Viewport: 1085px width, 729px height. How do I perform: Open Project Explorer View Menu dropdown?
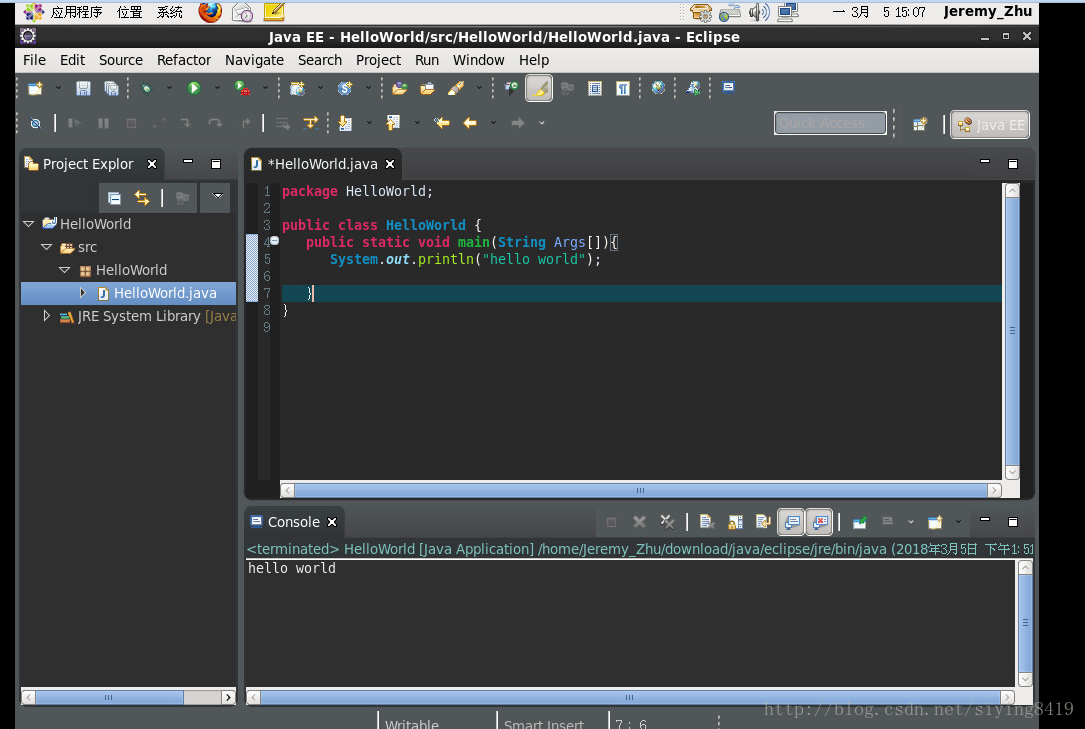(217, 197)
